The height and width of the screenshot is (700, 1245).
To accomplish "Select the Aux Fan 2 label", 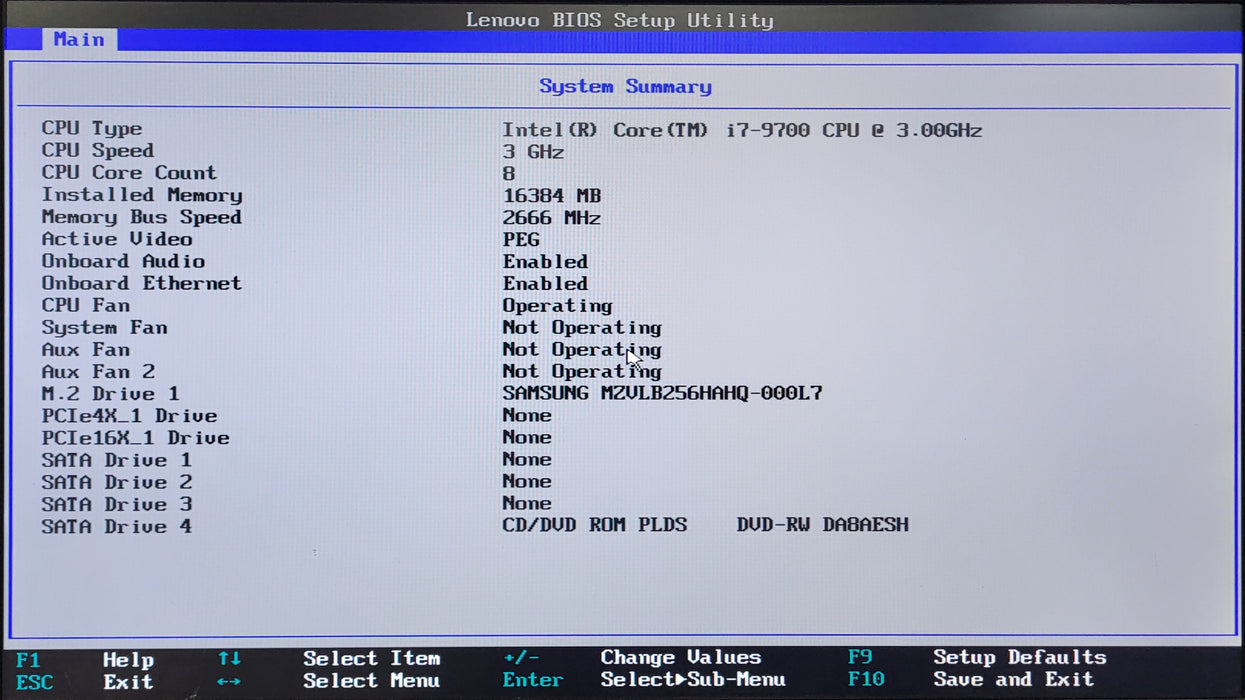I will (x=98, y=371).
